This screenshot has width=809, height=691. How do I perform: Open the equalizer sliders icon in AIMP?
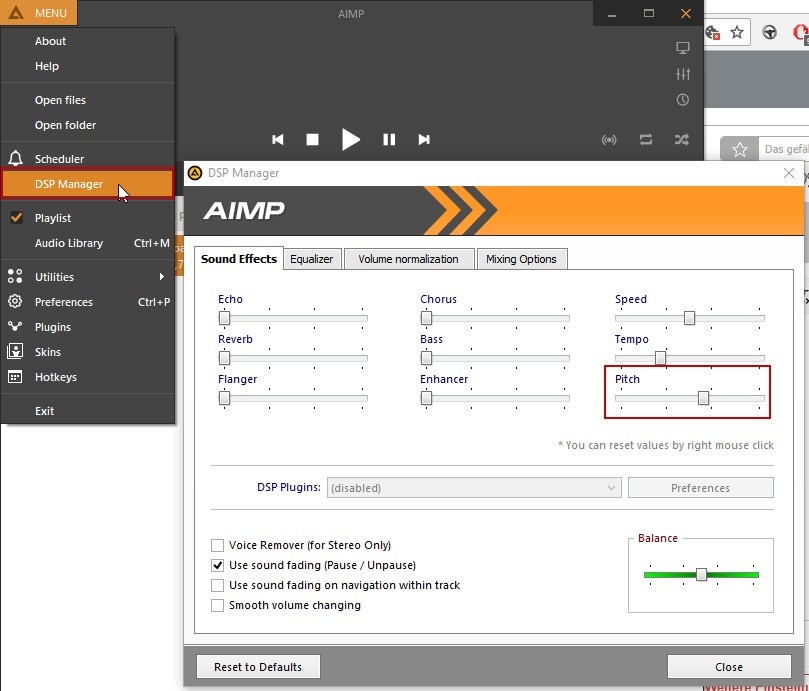683,74
